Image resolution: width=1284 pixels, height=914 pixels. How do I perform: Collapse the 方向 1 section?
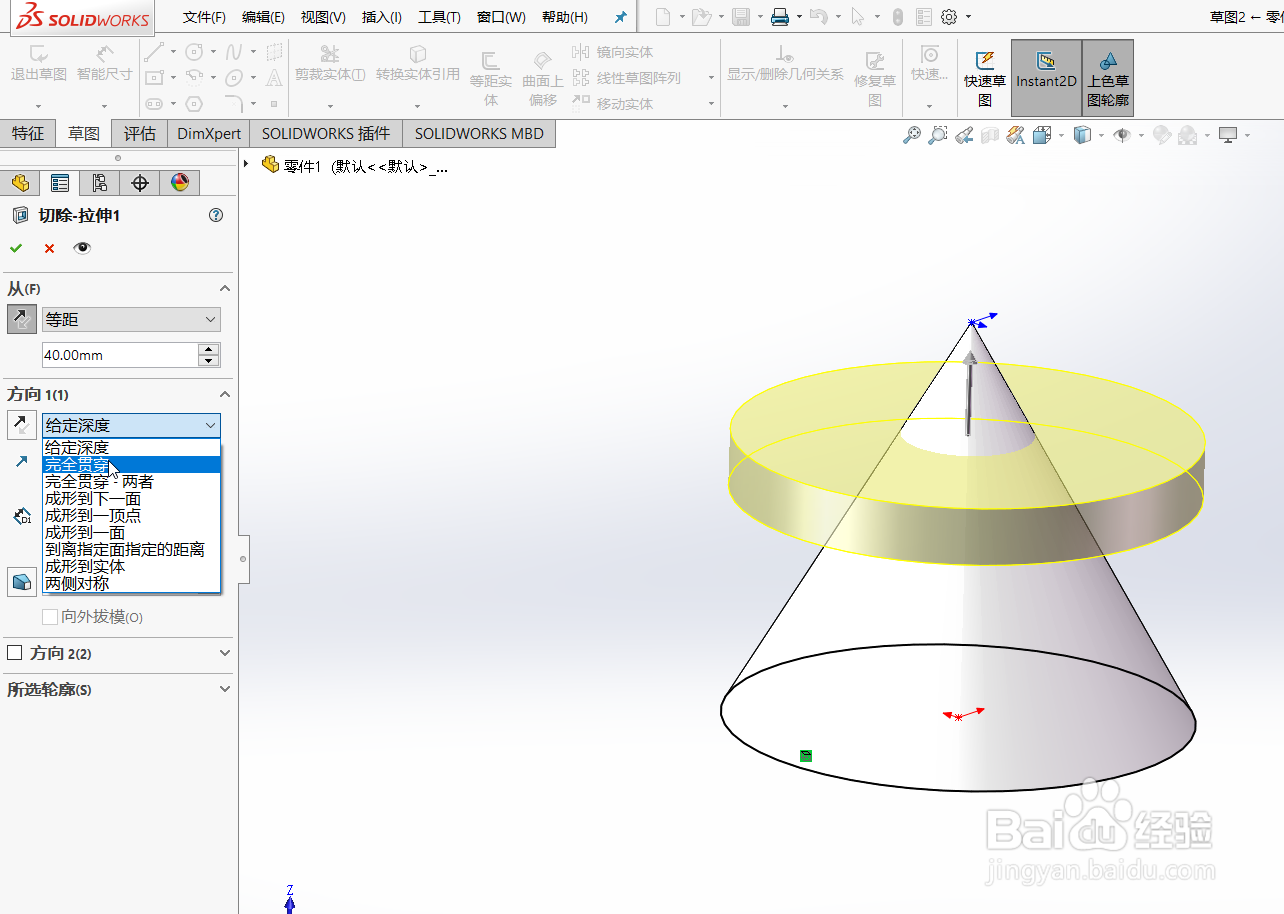pos(225,395)
